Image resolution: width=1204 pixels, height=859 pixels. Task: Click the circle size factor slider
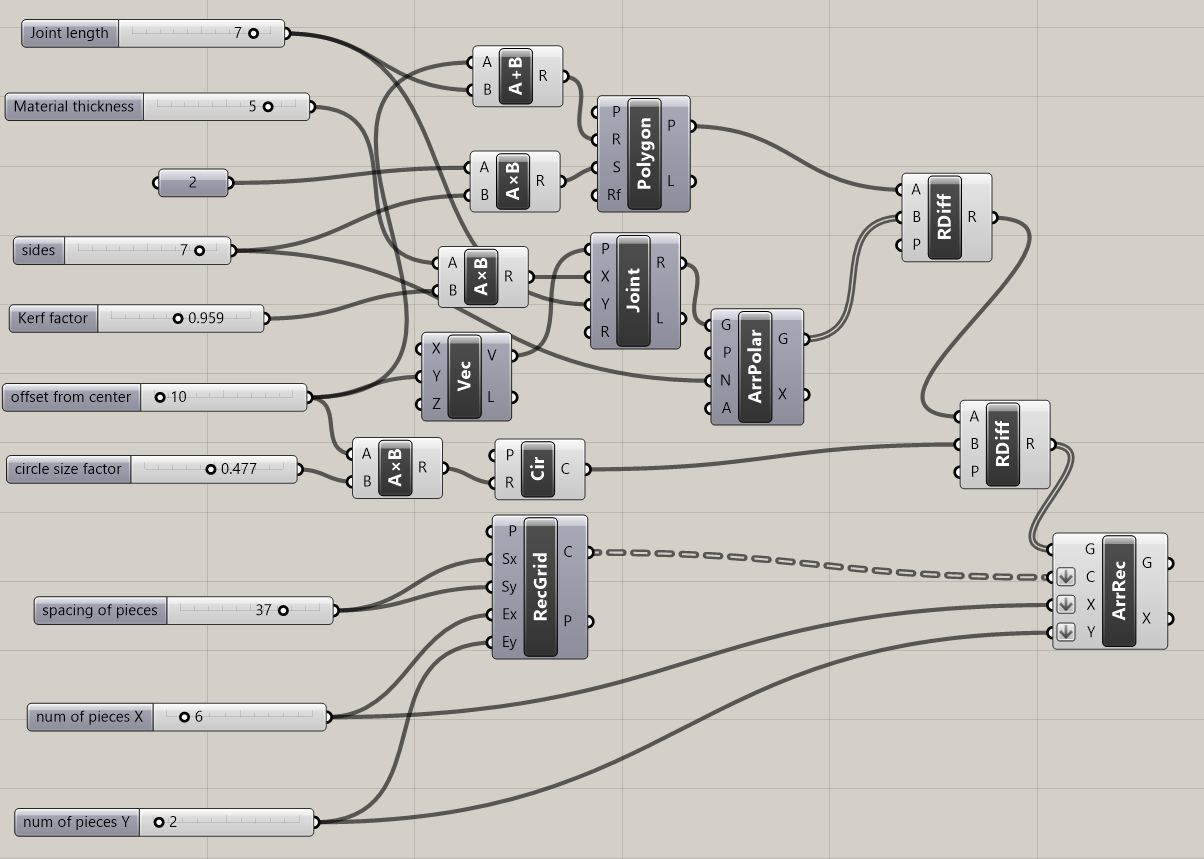pyautogui.click(x=152, y=469)
